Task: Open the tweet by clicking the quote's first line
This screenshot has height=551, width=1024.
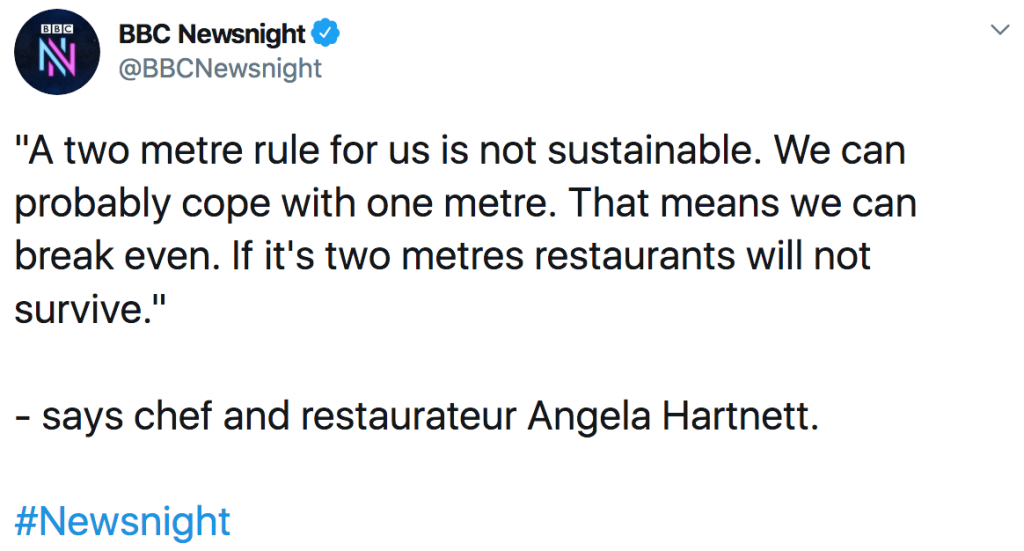Action: 460,151
